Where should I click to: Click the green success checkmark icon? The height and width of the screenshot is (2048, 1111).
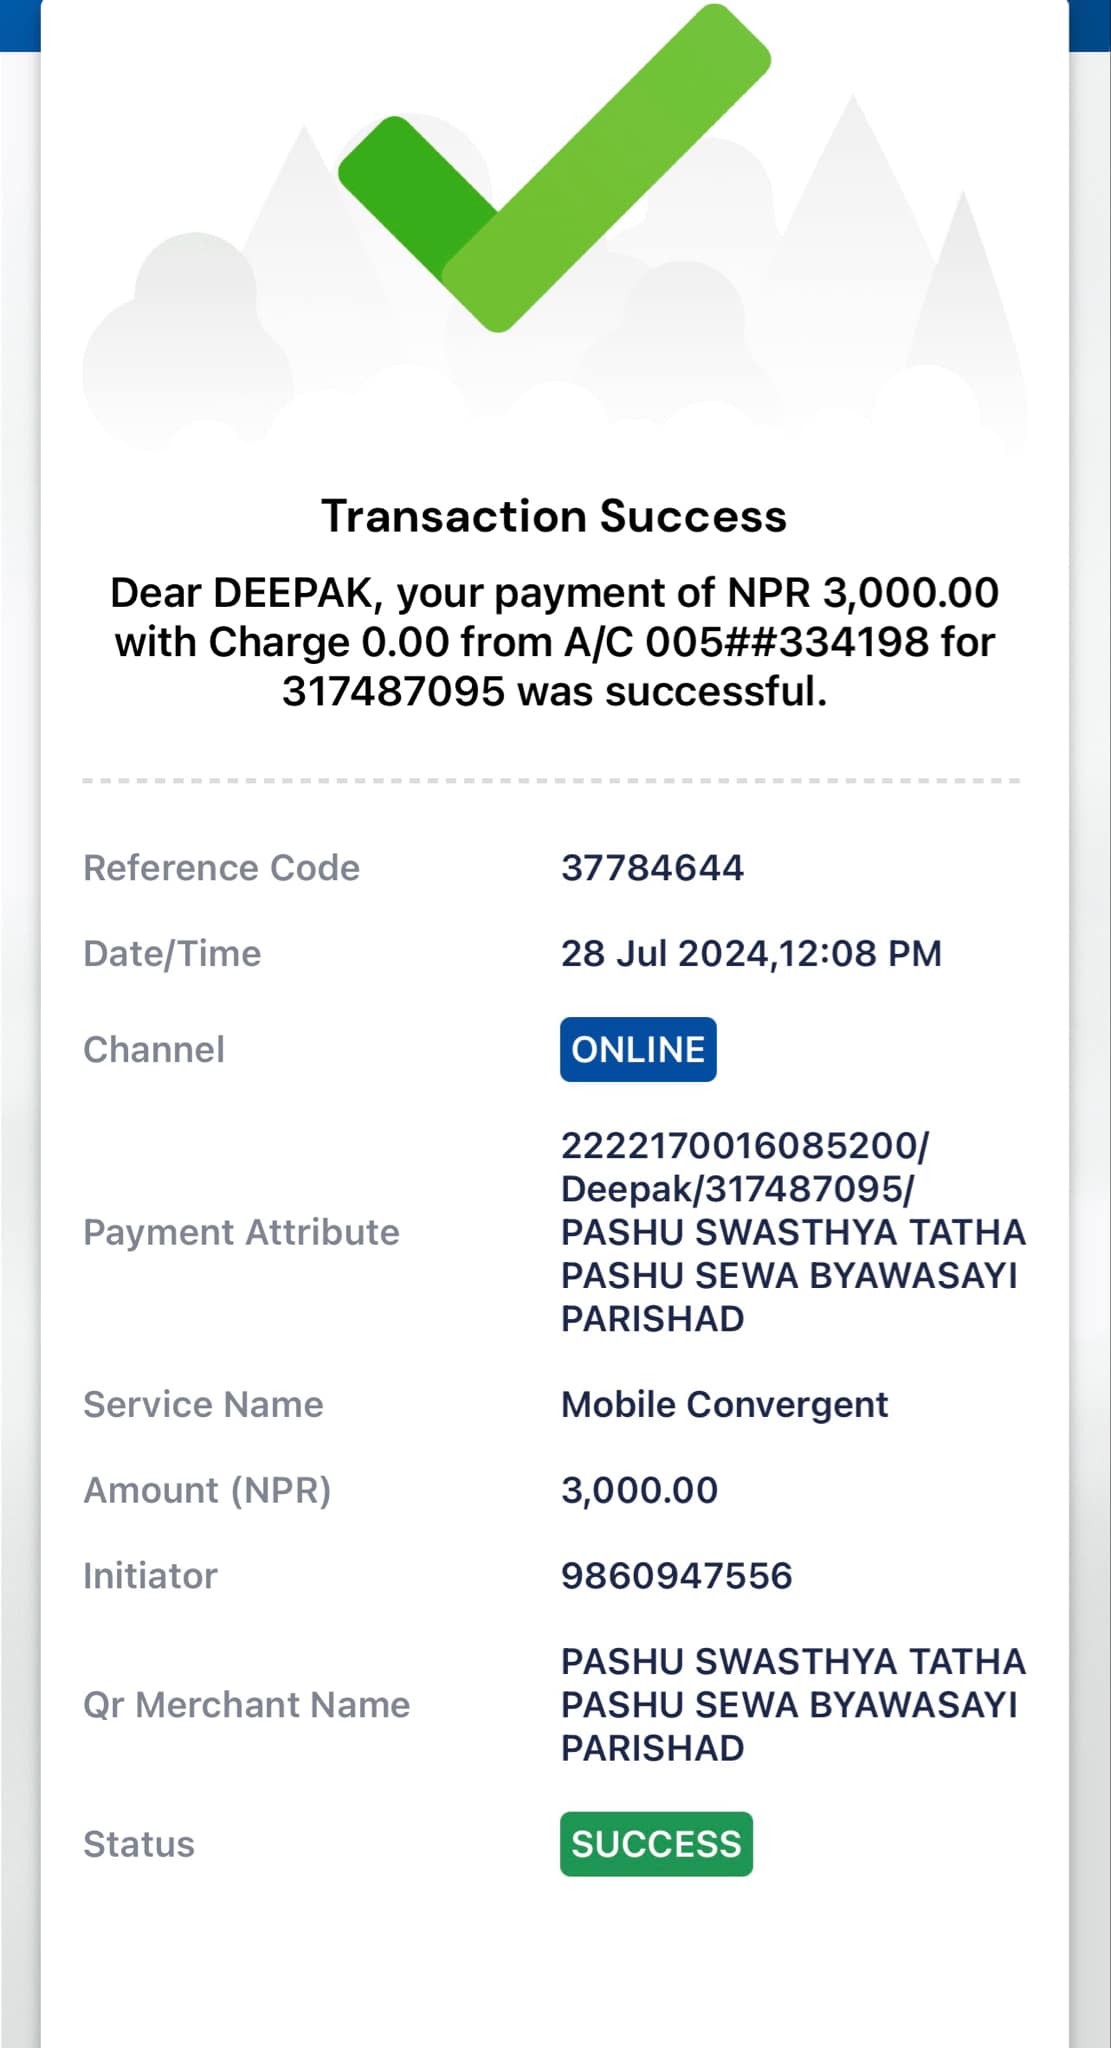click(554, 168)
